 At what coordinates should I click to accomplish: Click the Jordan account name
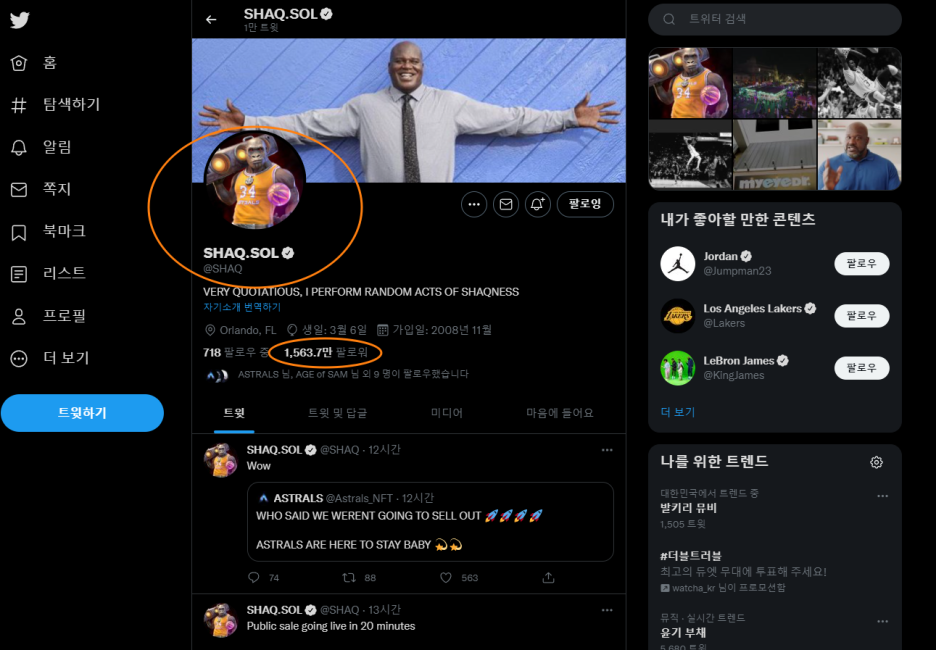coord(721,257)
